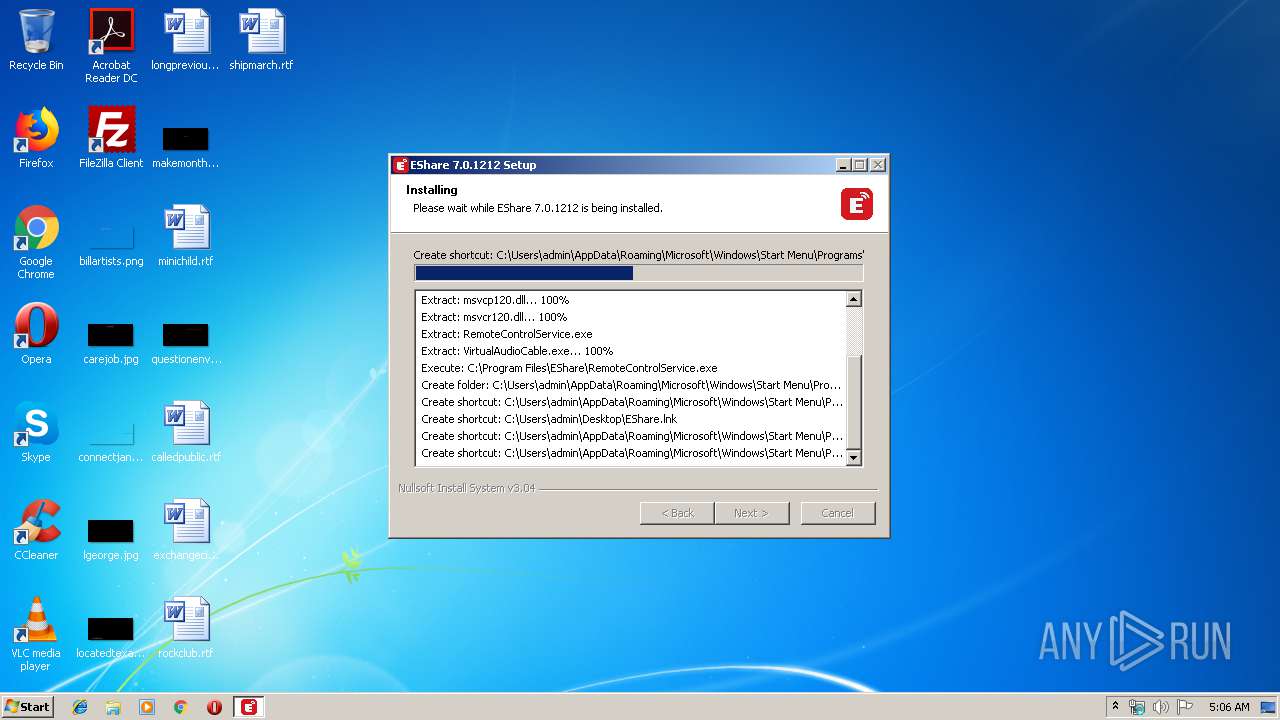Open the Start menu
Screen dimensions: 1280x720
pos(27,707)
